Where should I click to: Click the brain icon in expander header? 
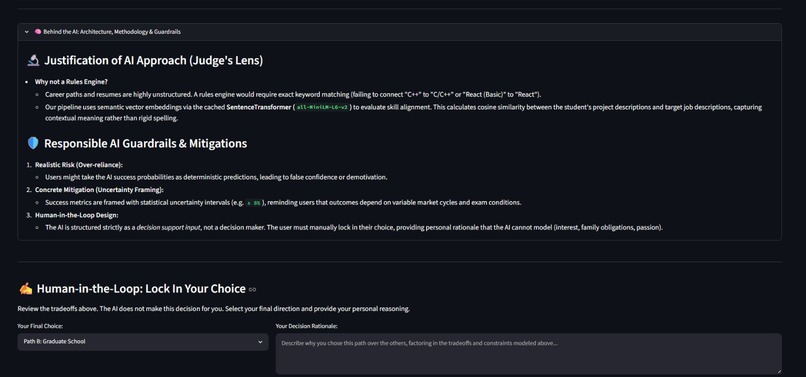pos(38,32)
